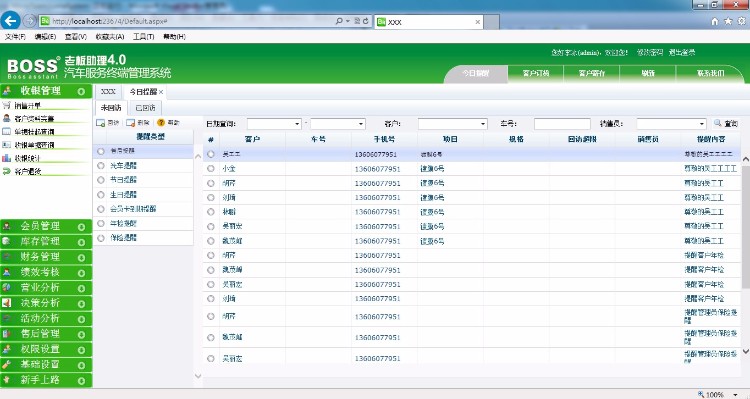Screen dimensions: 750x399
Task: Select the 生日提醒 radio button
Action: pyautogui.click(x=100, y=195)
